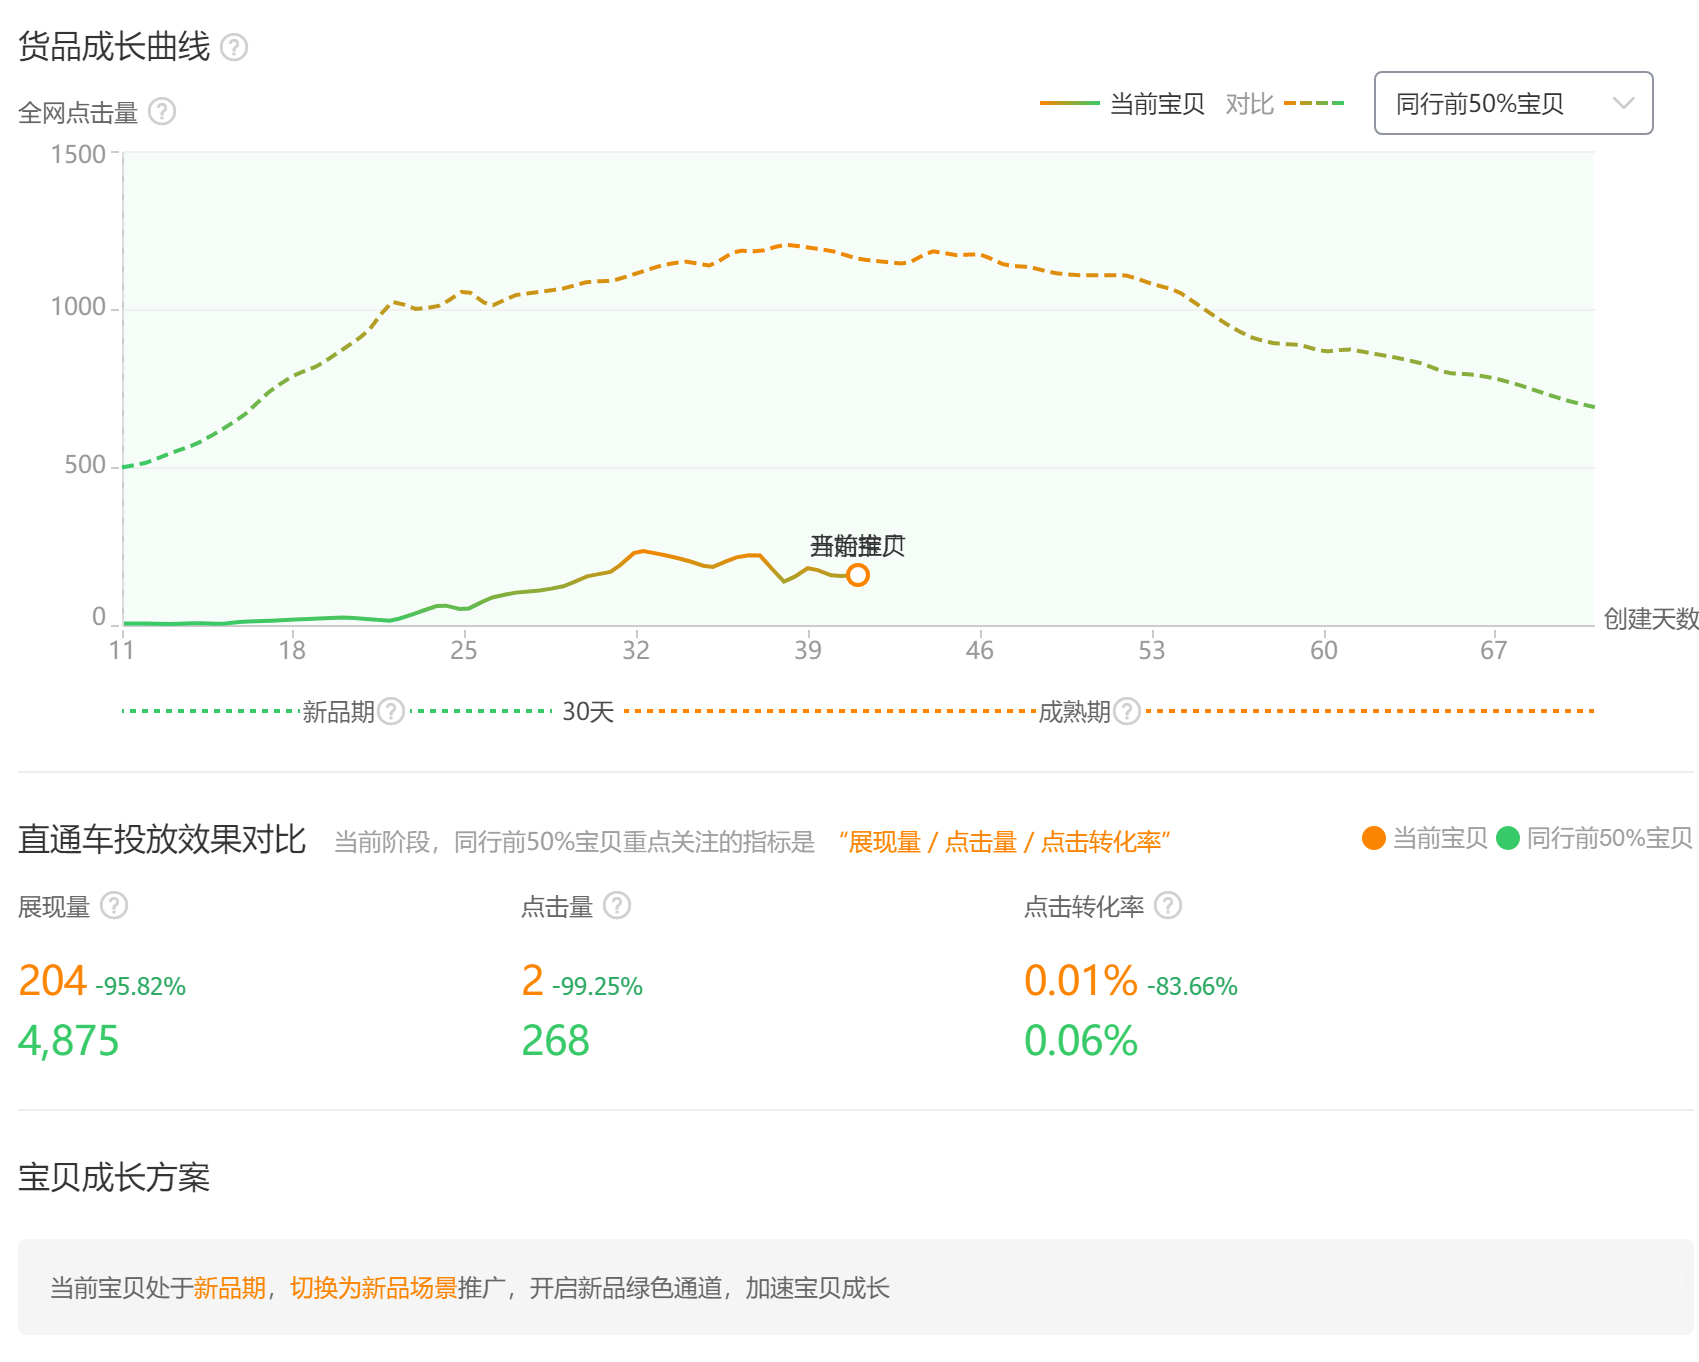The height and width of the screenshot is (1362, 1699).
Task: Open help tooltip for 货品成长曲线 title
Action: coord(236,47)
